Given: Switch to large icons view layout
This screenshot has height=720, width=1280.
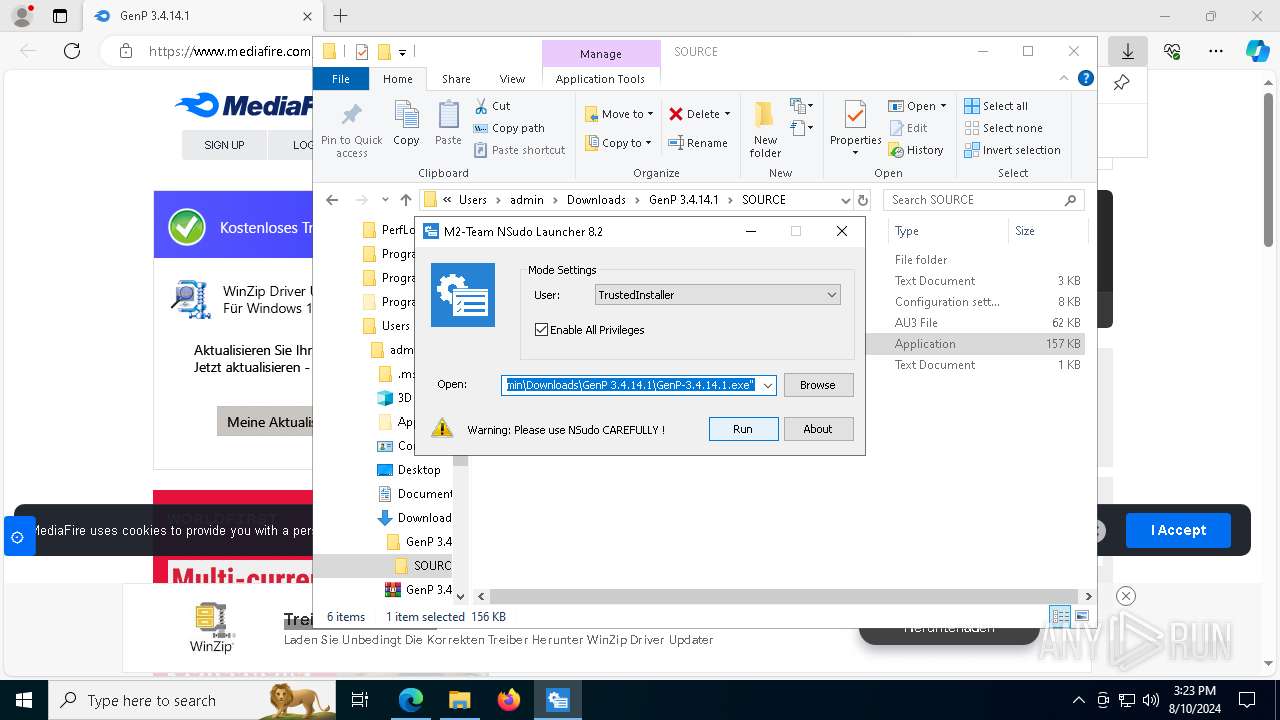Looking at the screenshot, I should (x=1081, y=617).
